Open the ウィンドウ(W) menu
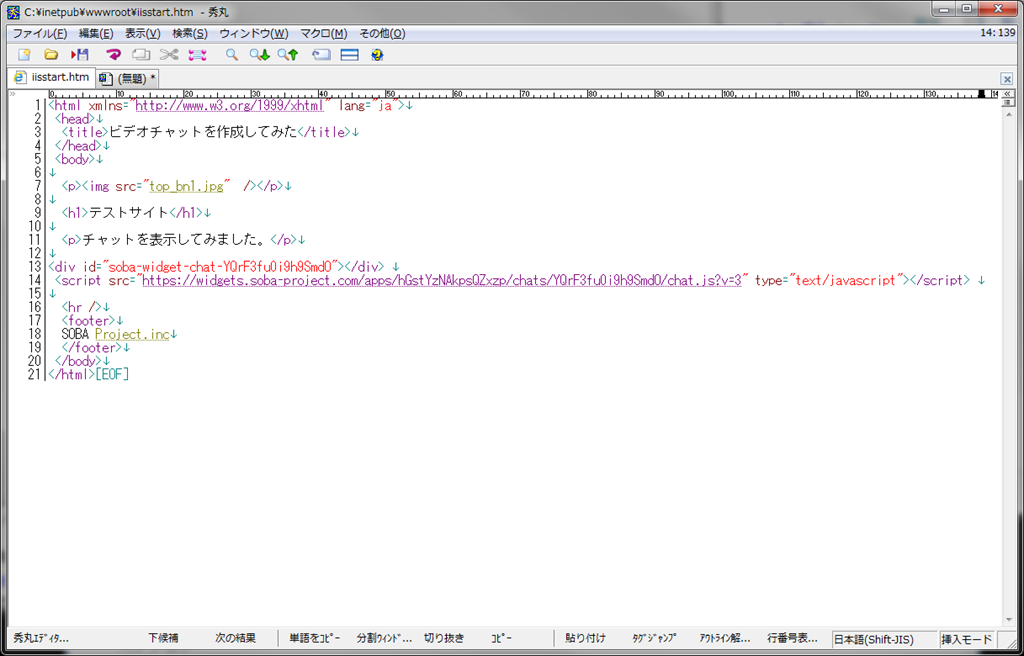 click(253, 33)
